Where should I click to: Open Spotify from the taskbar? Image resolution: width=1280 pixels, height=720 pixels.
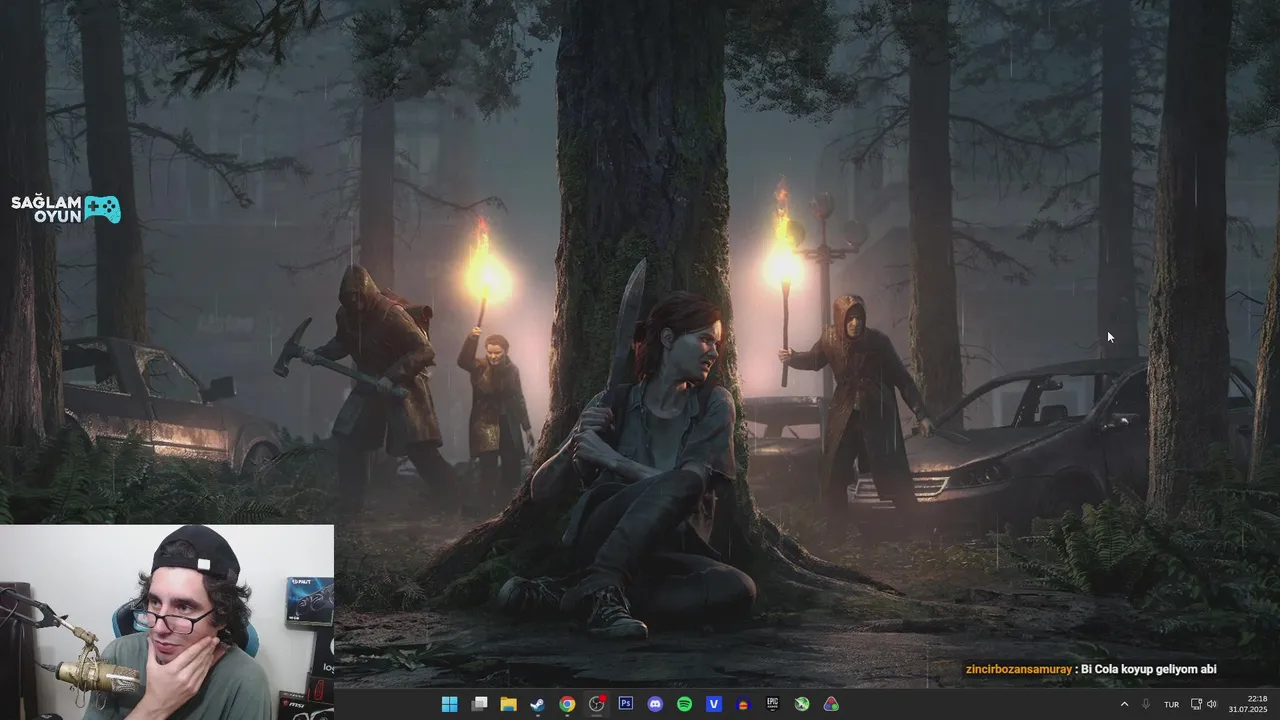pyautogui.click(x=684, y=704)
